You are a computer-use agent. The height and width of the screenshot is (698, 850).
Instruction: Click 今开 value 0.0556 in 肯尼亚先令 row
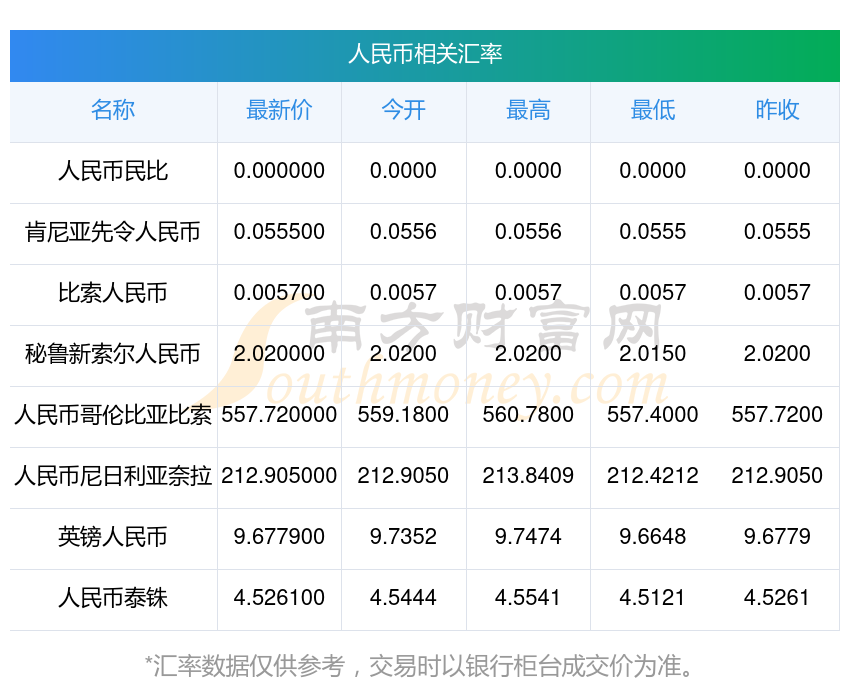403,232
